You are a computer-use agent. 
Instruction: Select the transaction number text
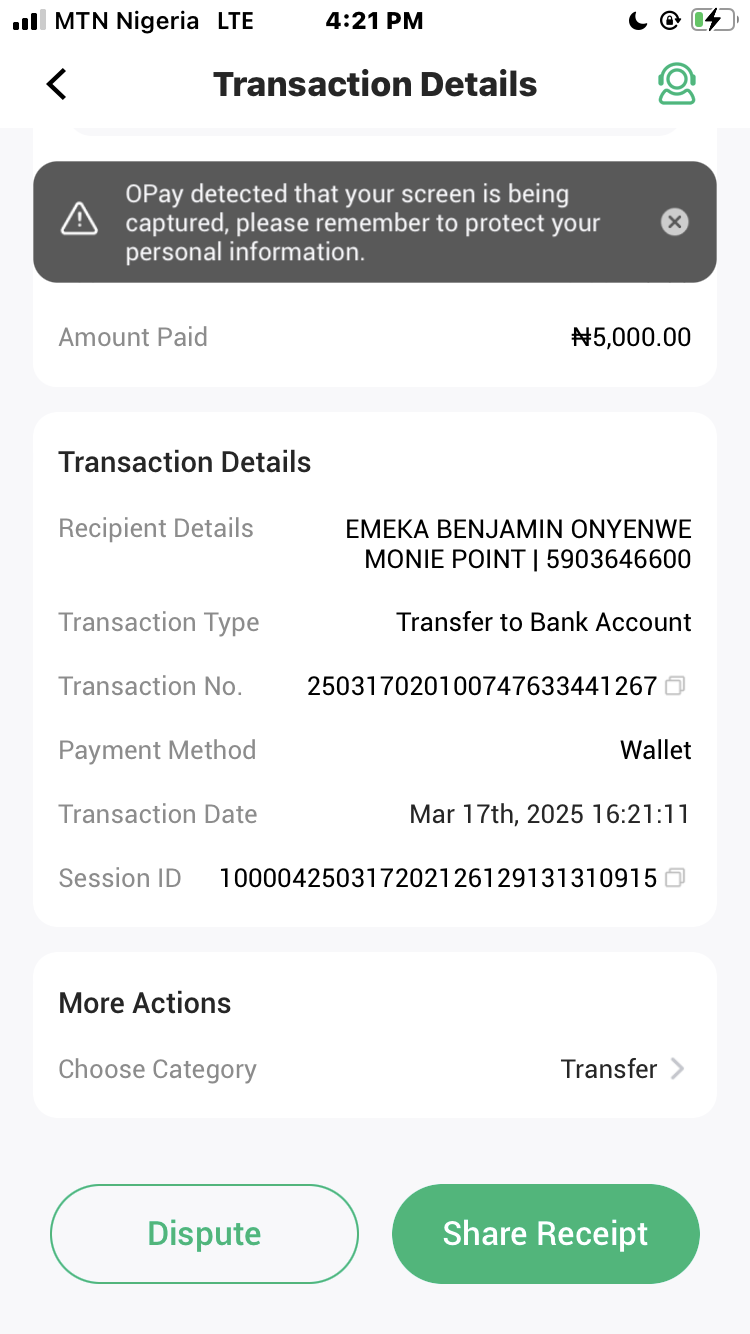pos(482,686)
